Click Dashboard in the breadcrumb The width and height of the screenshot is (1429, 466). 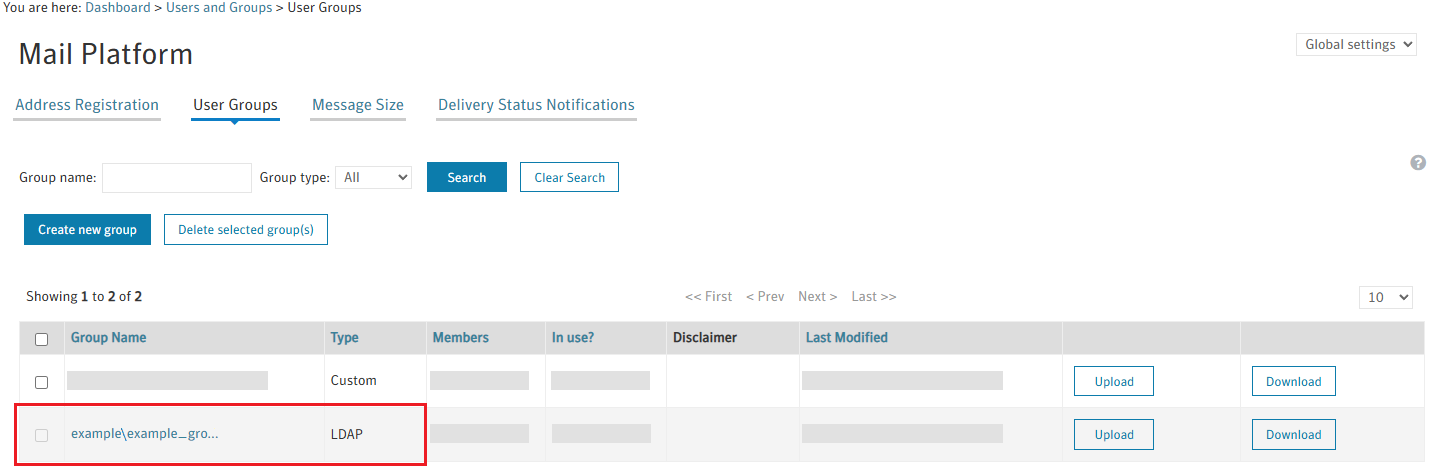pyautogui.click(x=118, y=8)
